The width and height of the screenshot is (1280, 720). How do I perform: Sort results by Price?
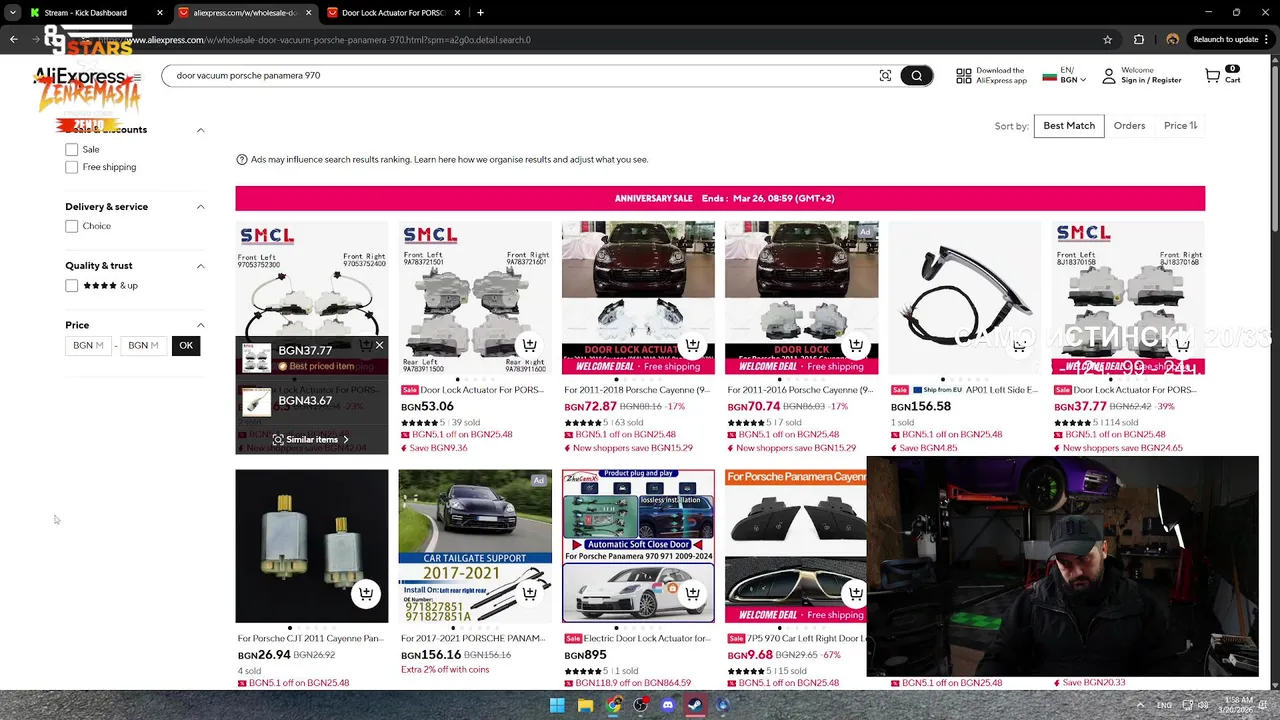[1180, 126]
